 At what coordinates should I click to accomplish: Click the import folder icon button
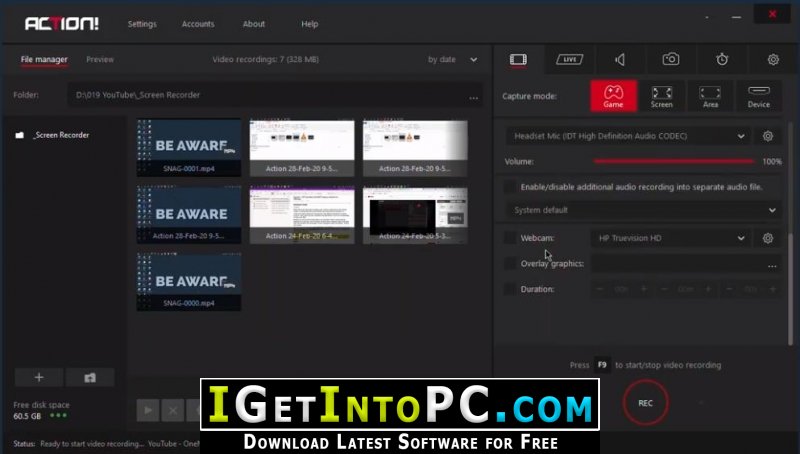click(90, 377)
